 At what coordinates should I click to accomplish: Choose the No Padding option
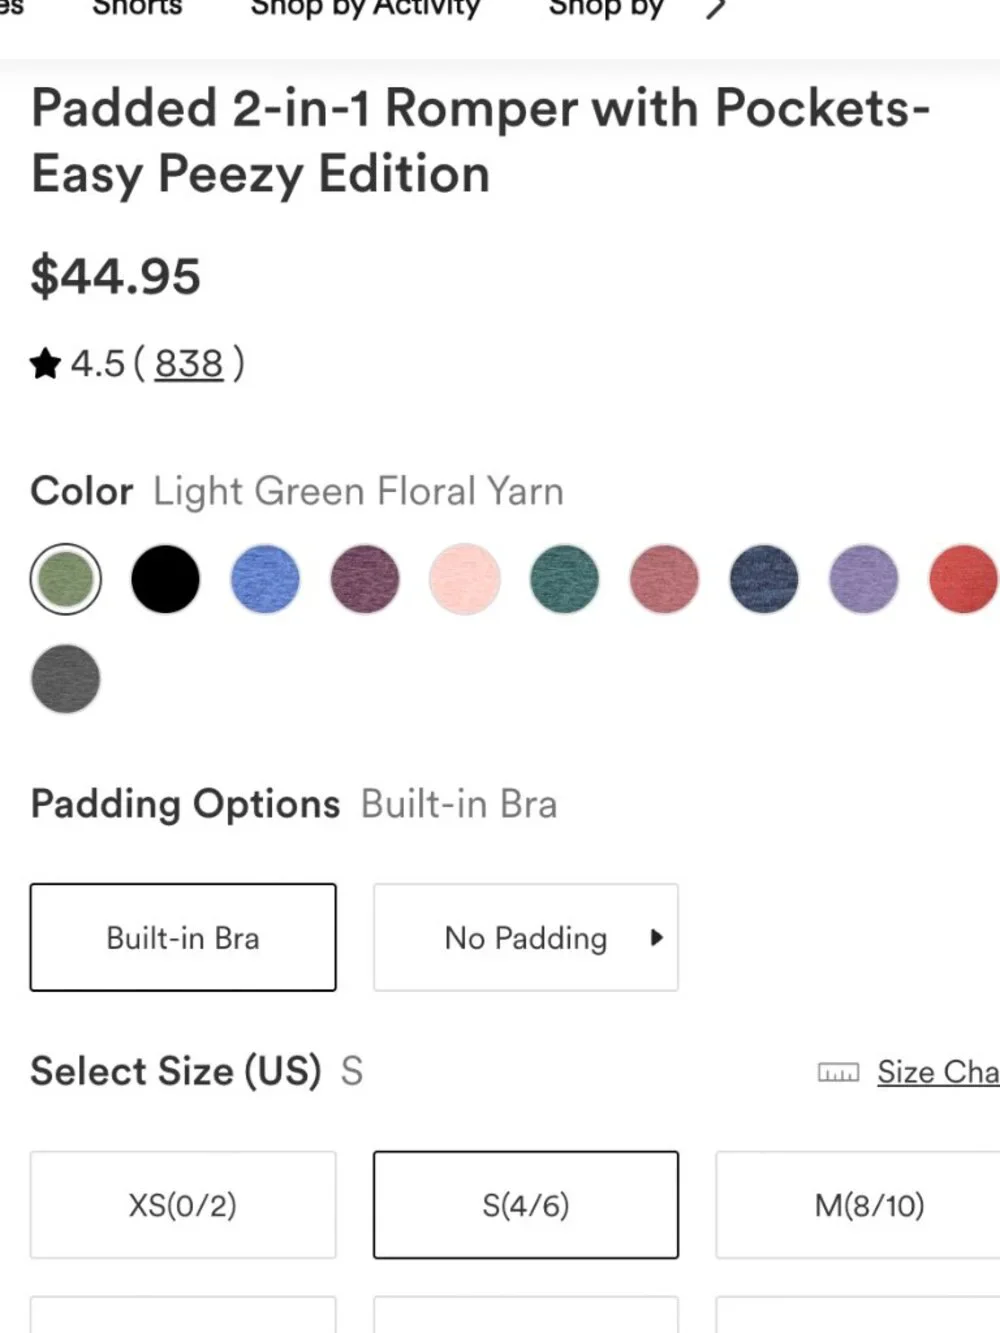click(x=526, y=937)
